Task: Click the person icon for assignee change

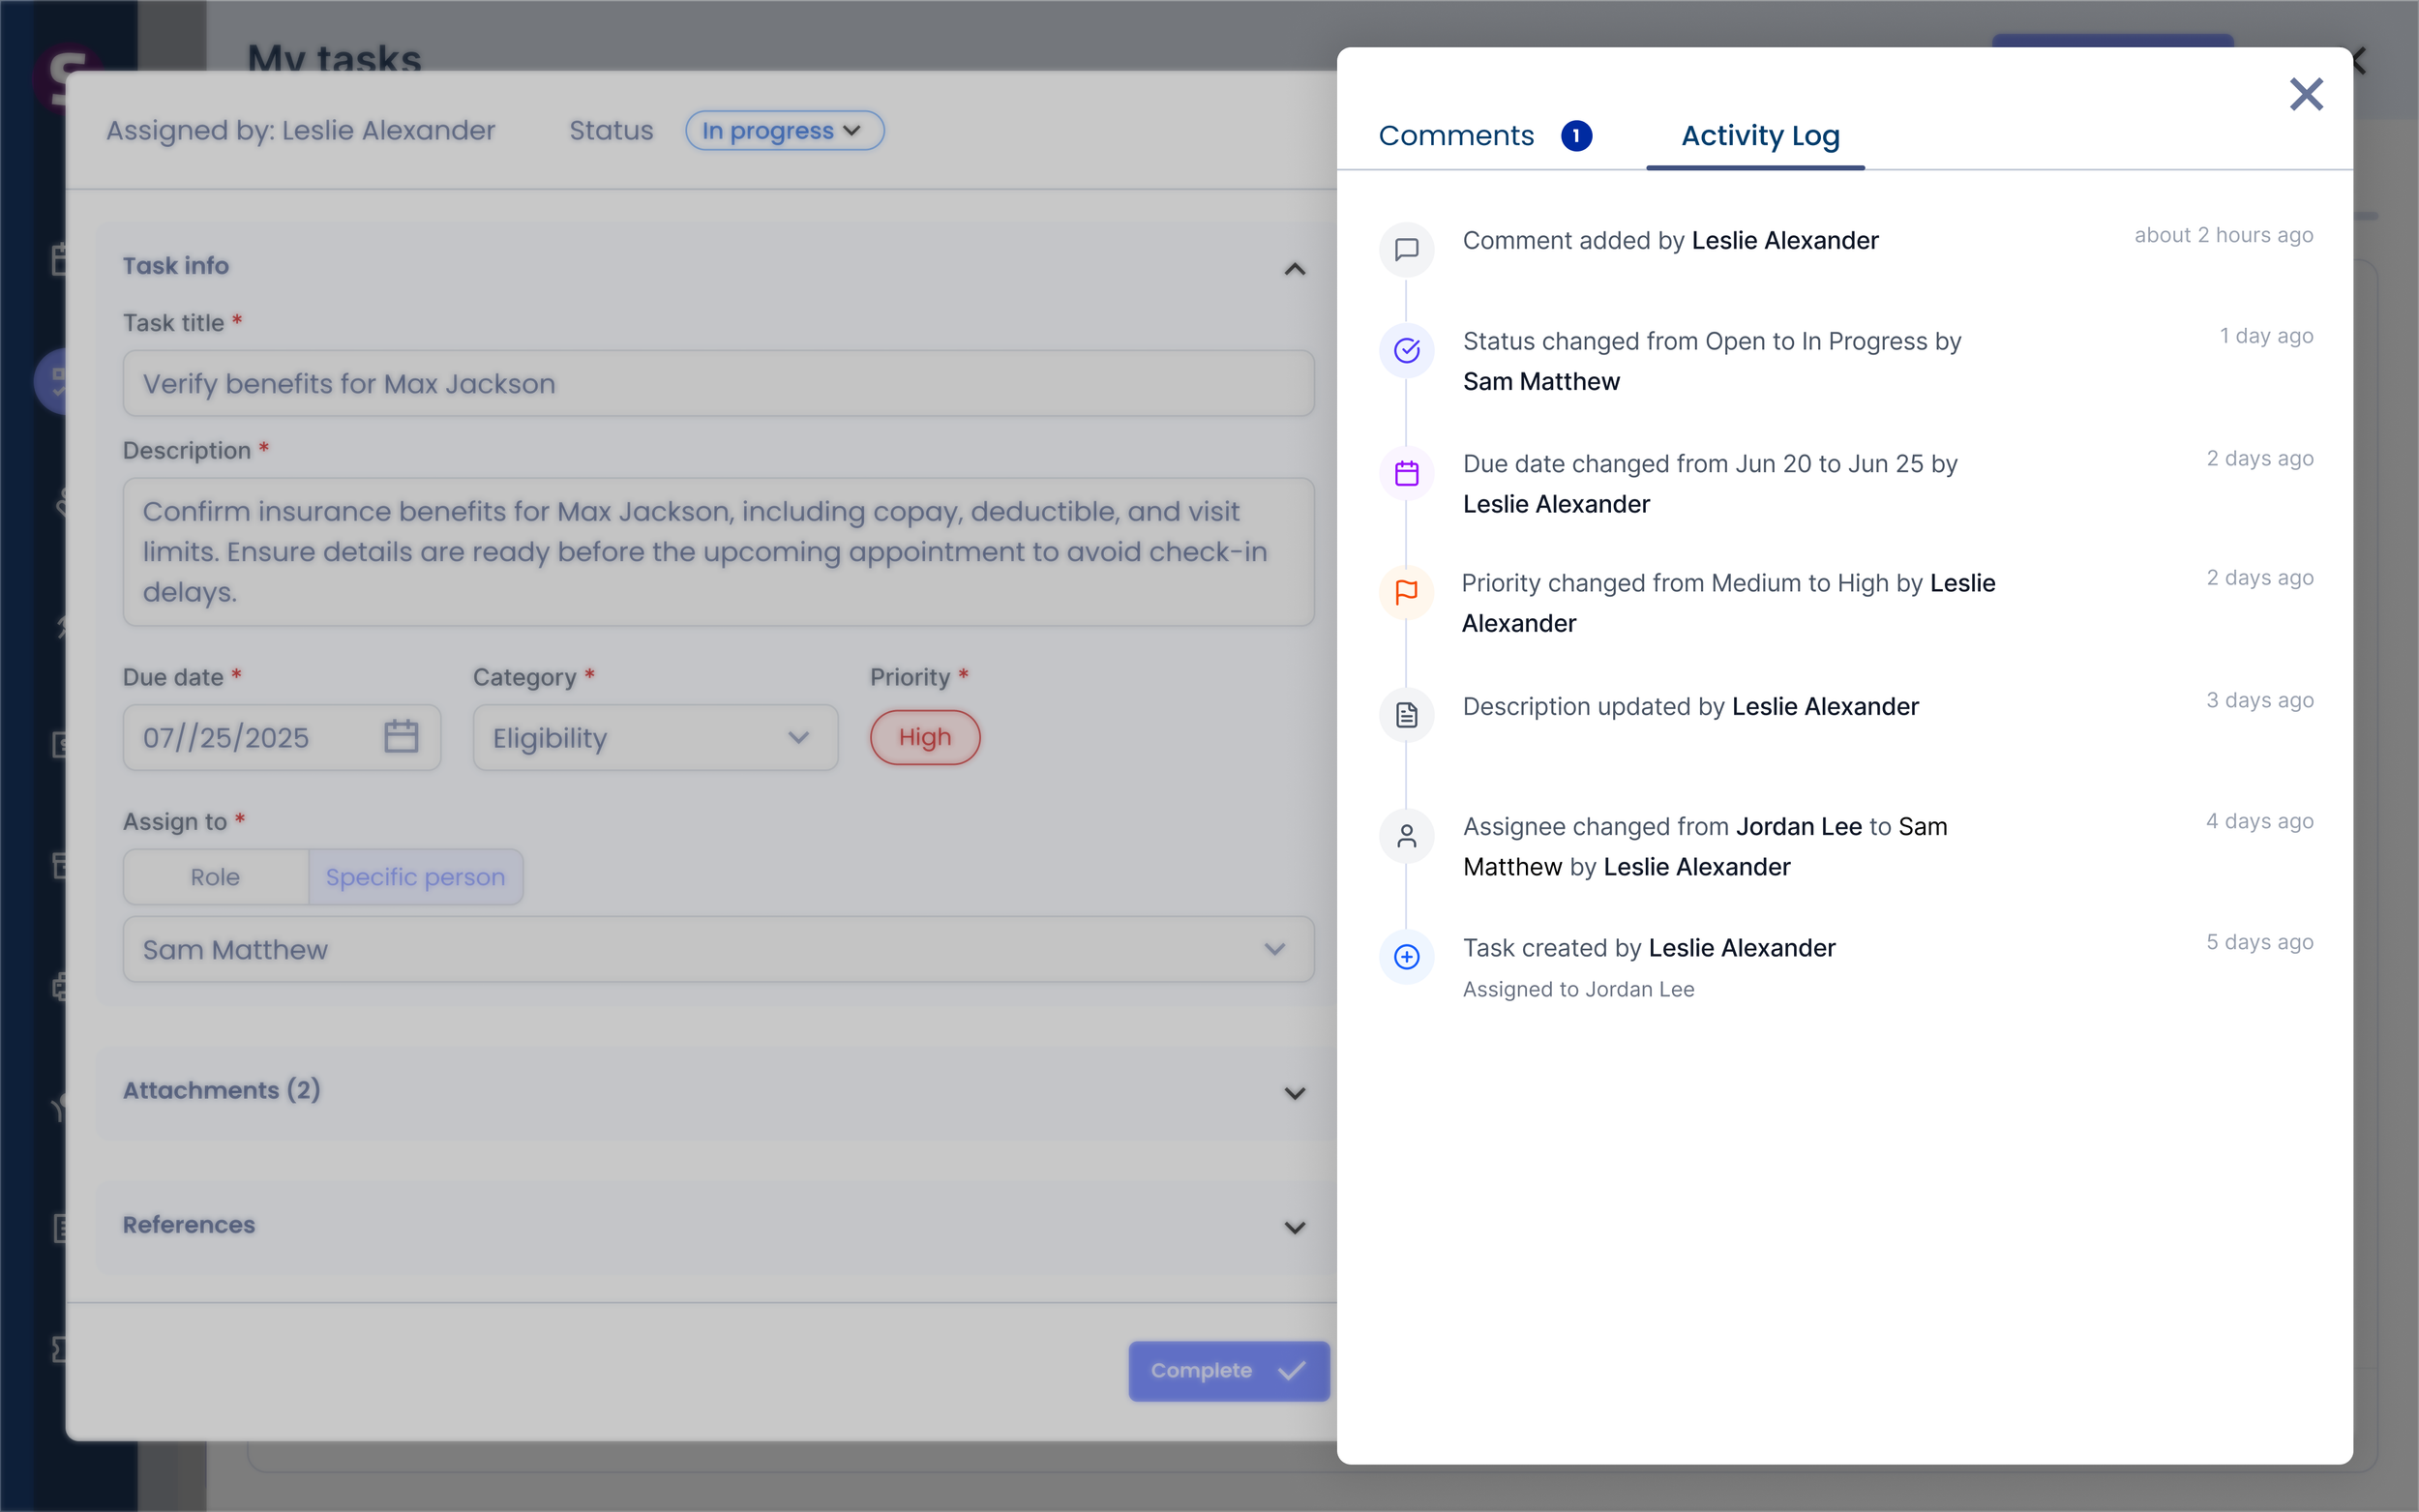Action: click(x=1406, y=836)
